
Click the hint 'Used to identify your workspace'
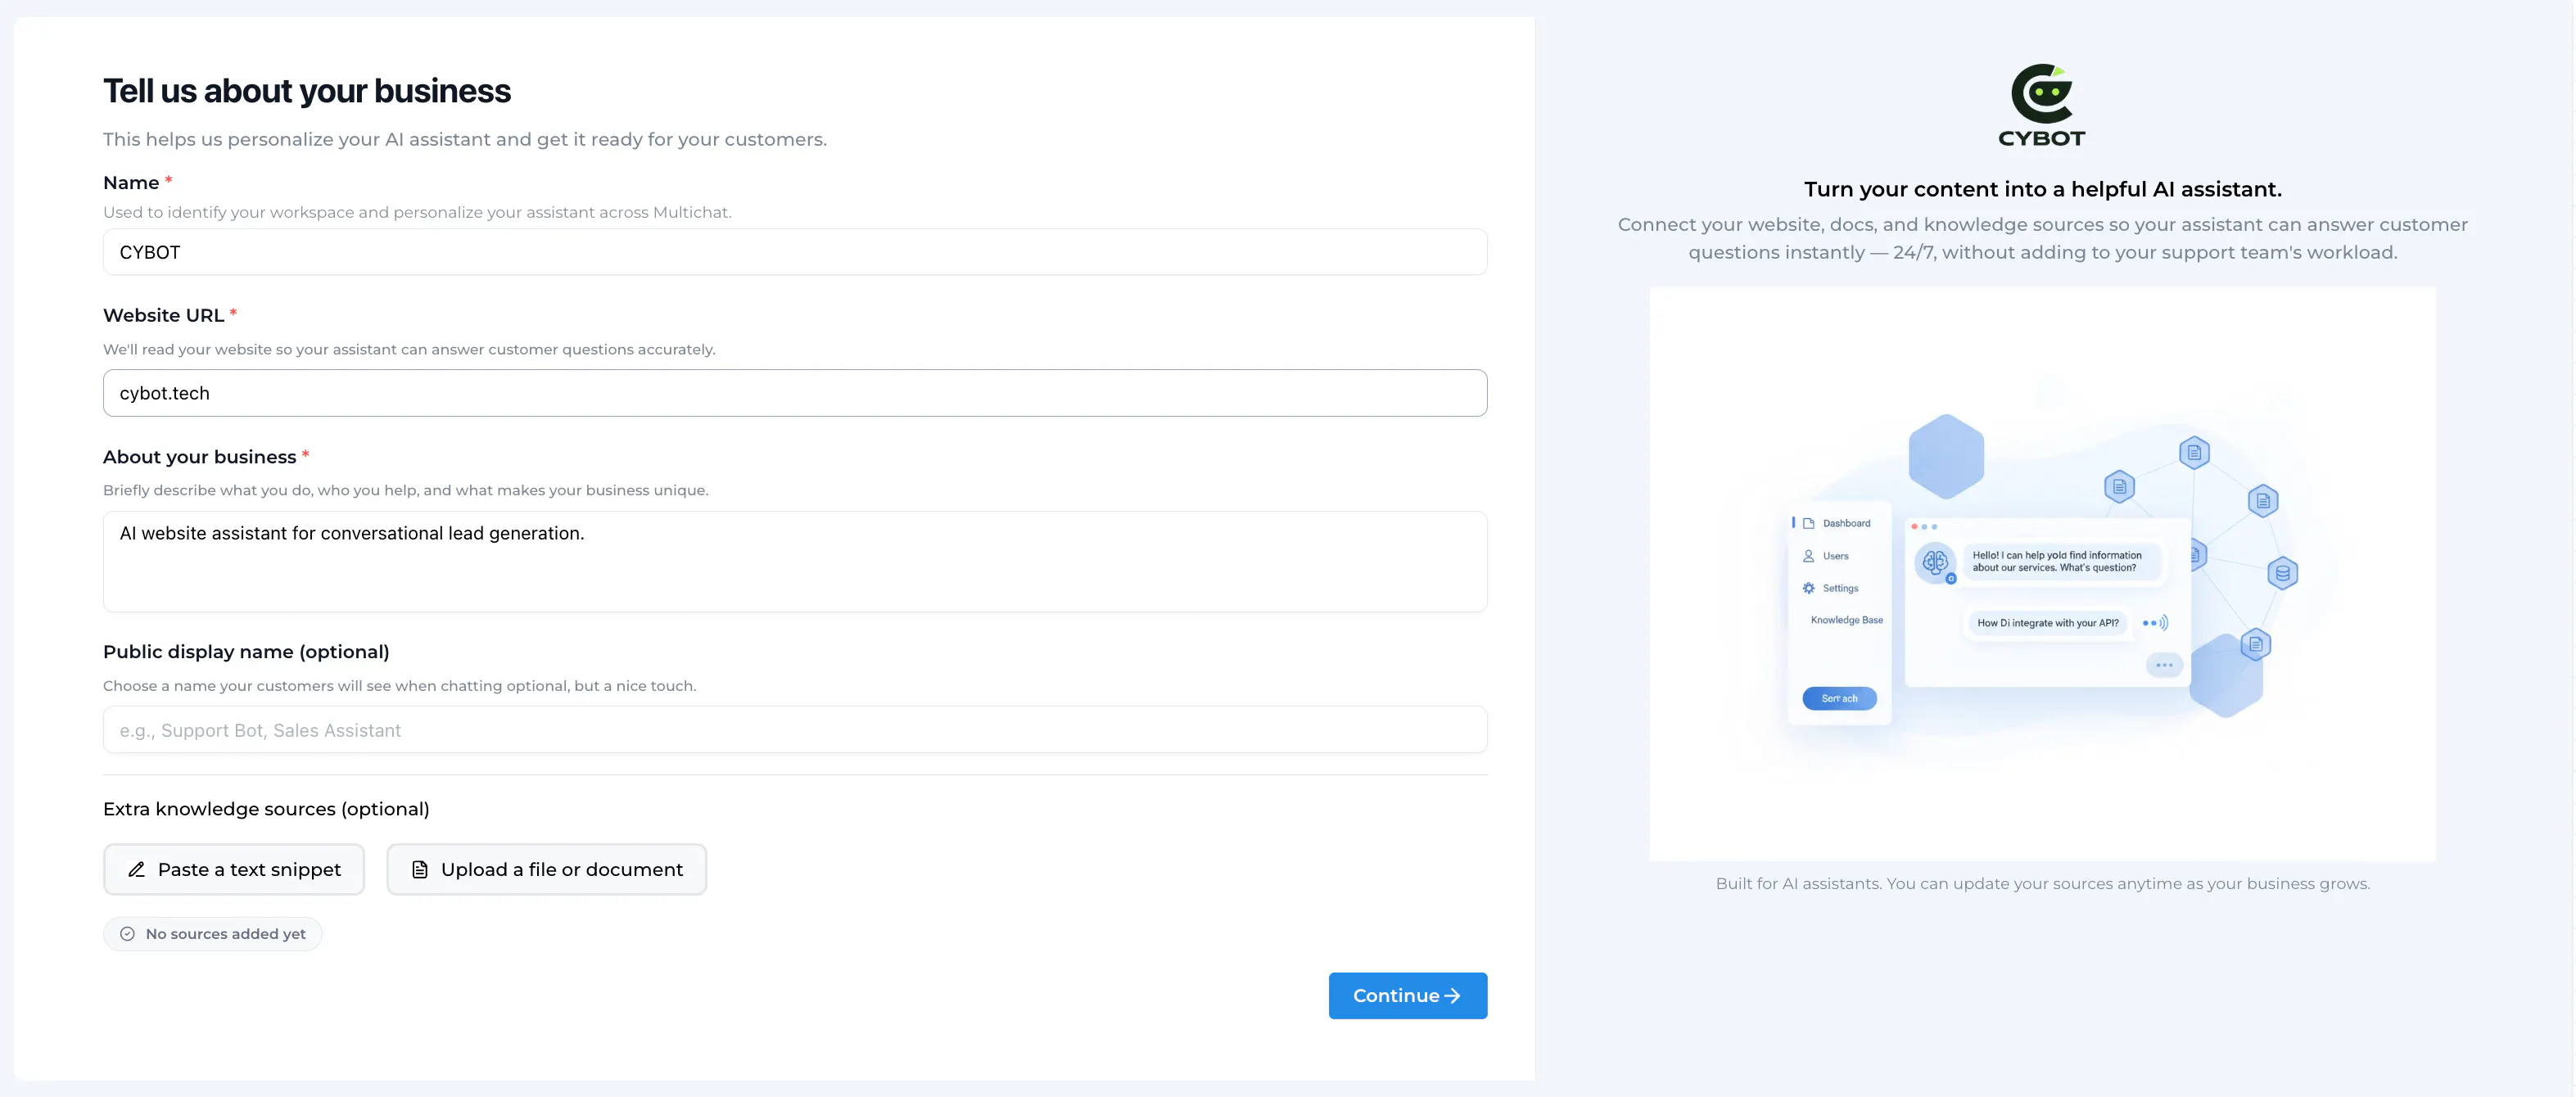tap(417, 212)
